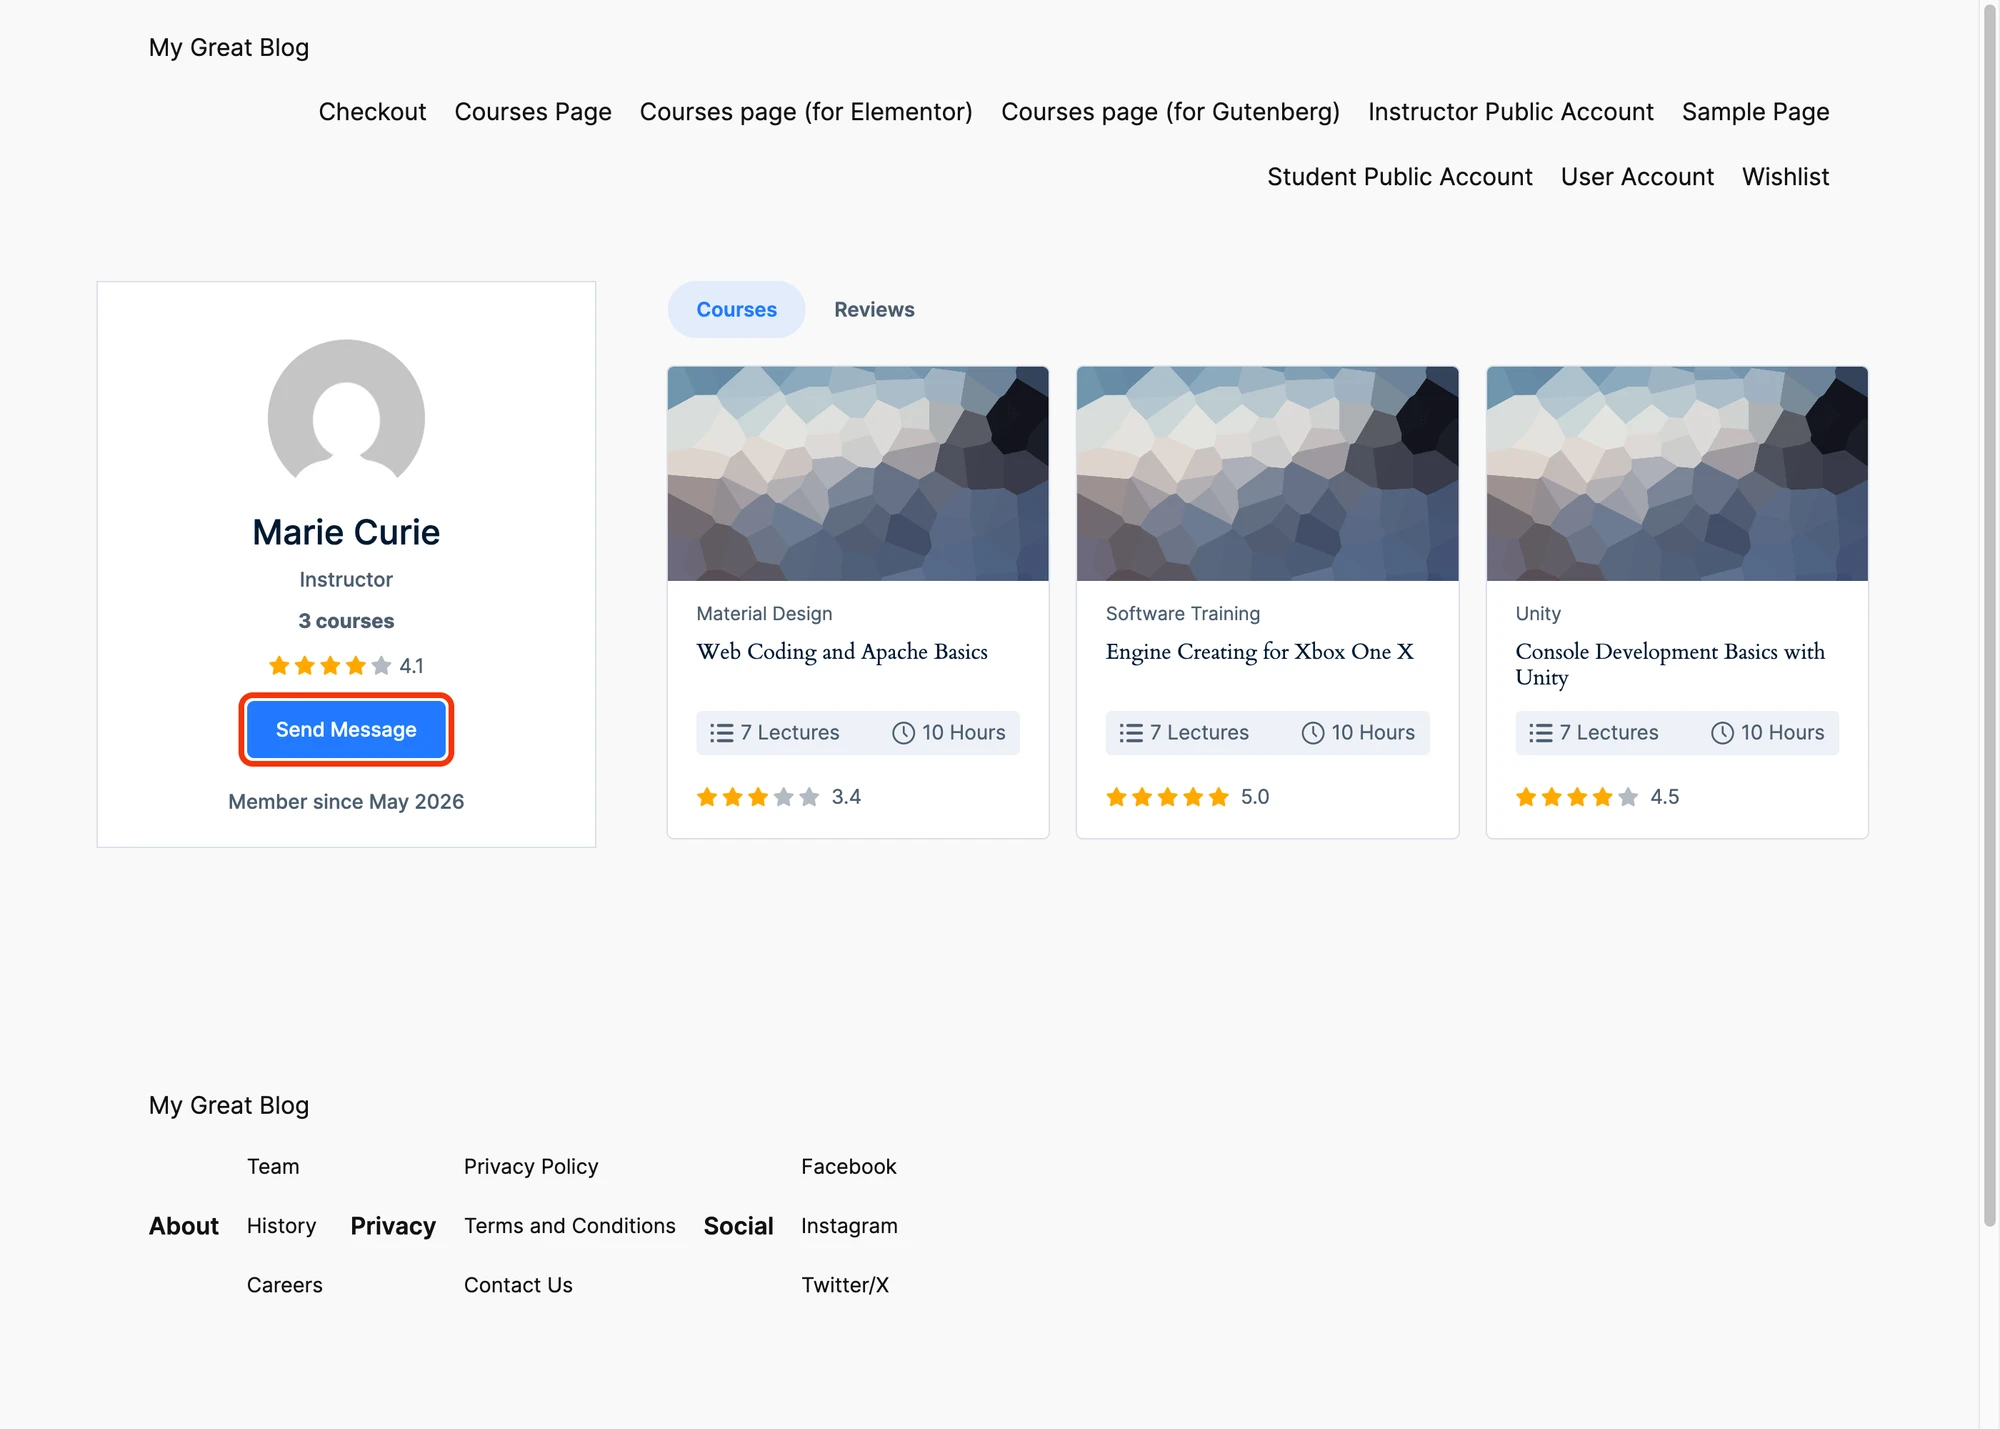This screenshot has height=1429, width=2000.
Task: Click lectures list icon on Engine Creating card
Action: point(1131,733)
